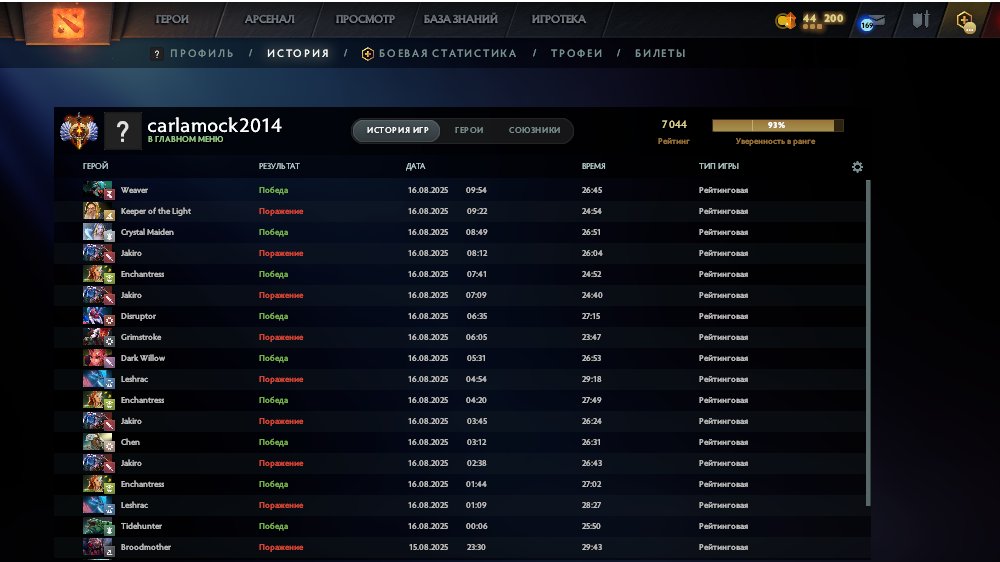Click the armory shield and sword icon
This screenshot has height=562, width=1000.
(920, 20)
